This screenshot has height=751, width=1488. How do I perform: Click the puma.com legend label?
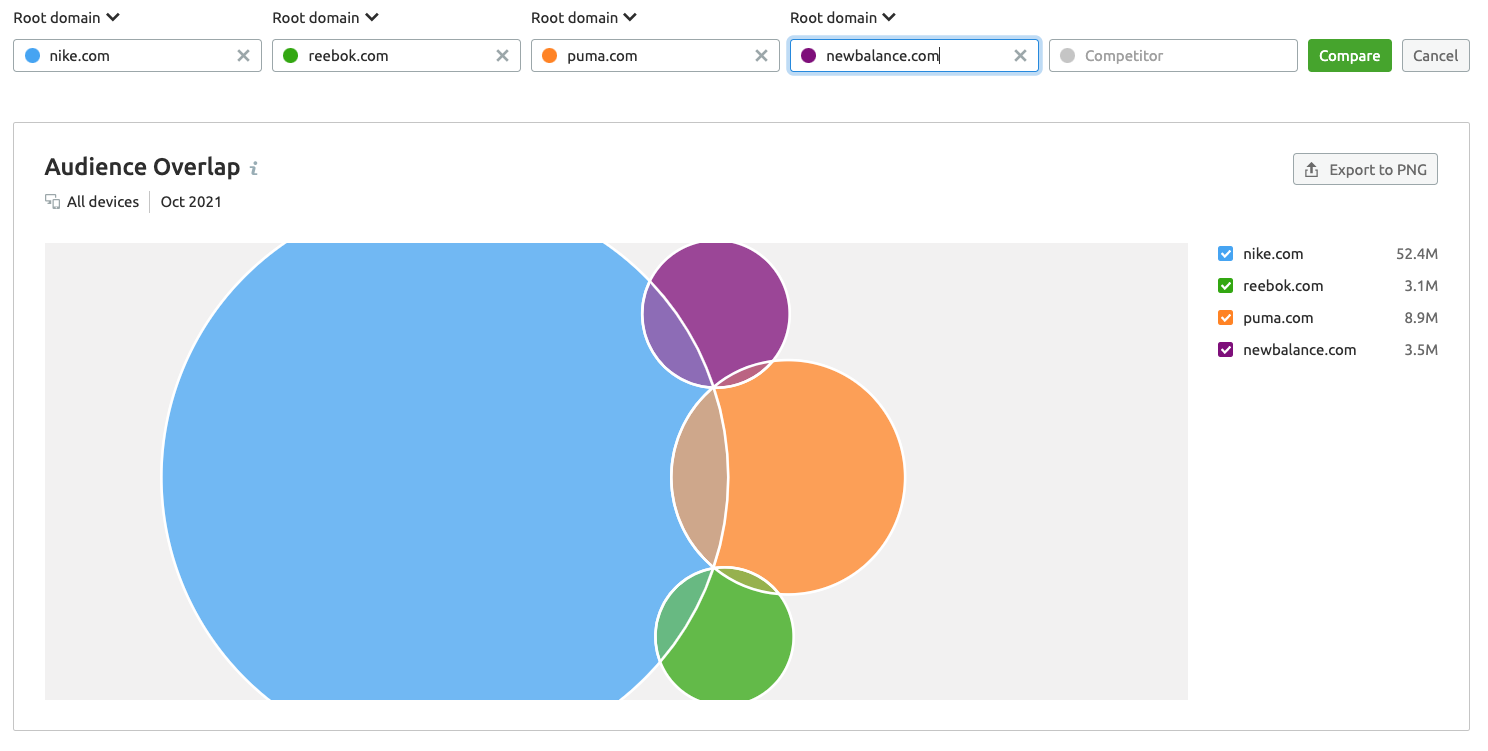[x=1278, y=318]
